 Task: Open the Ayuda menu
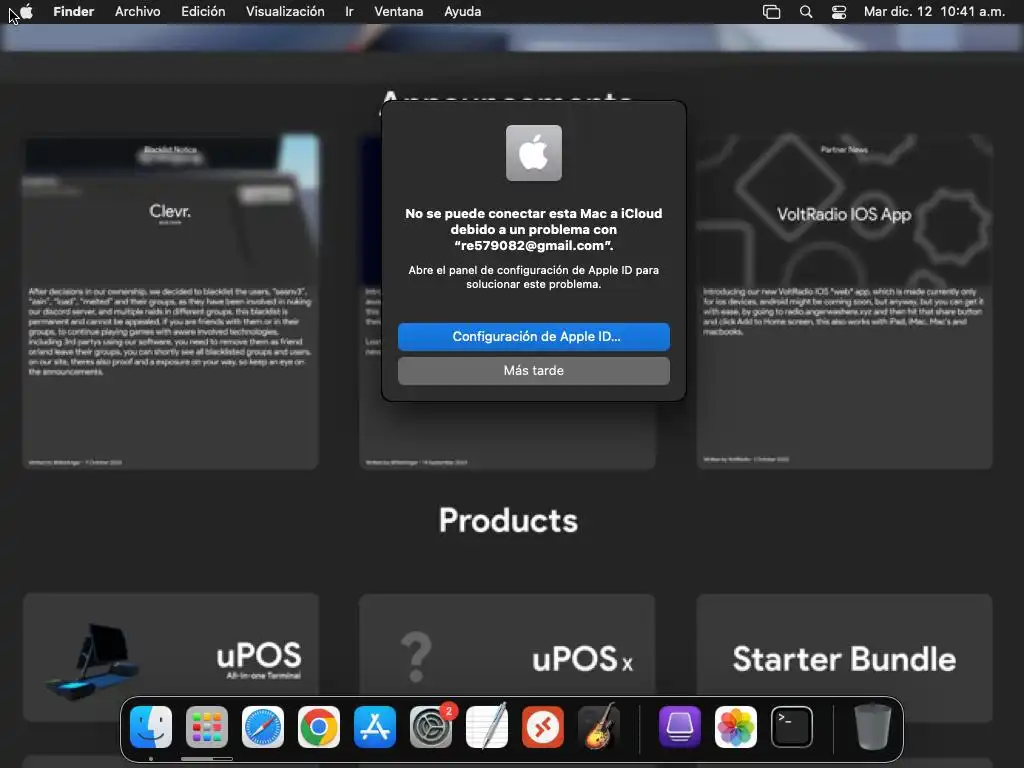(462, 12)
